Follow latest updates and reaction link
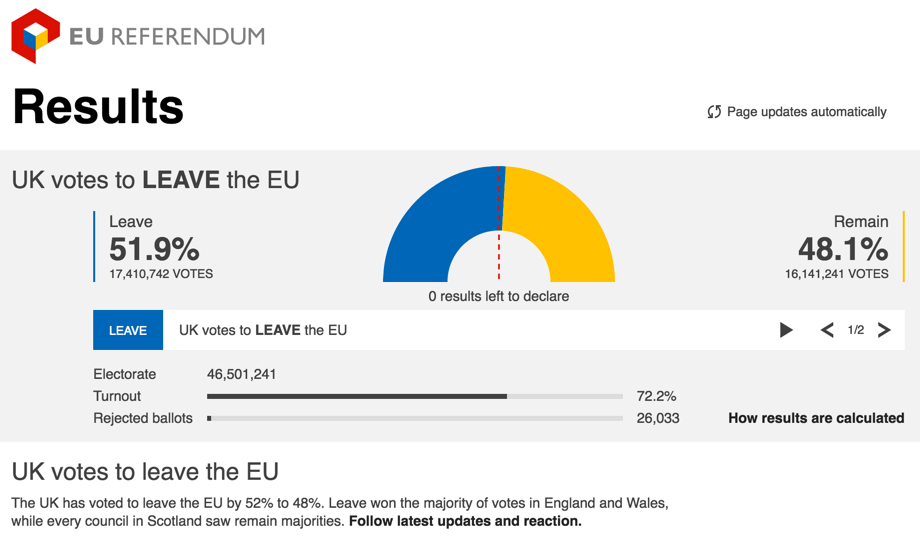This screenshot has width=920, height=545. tap(465, 521)
